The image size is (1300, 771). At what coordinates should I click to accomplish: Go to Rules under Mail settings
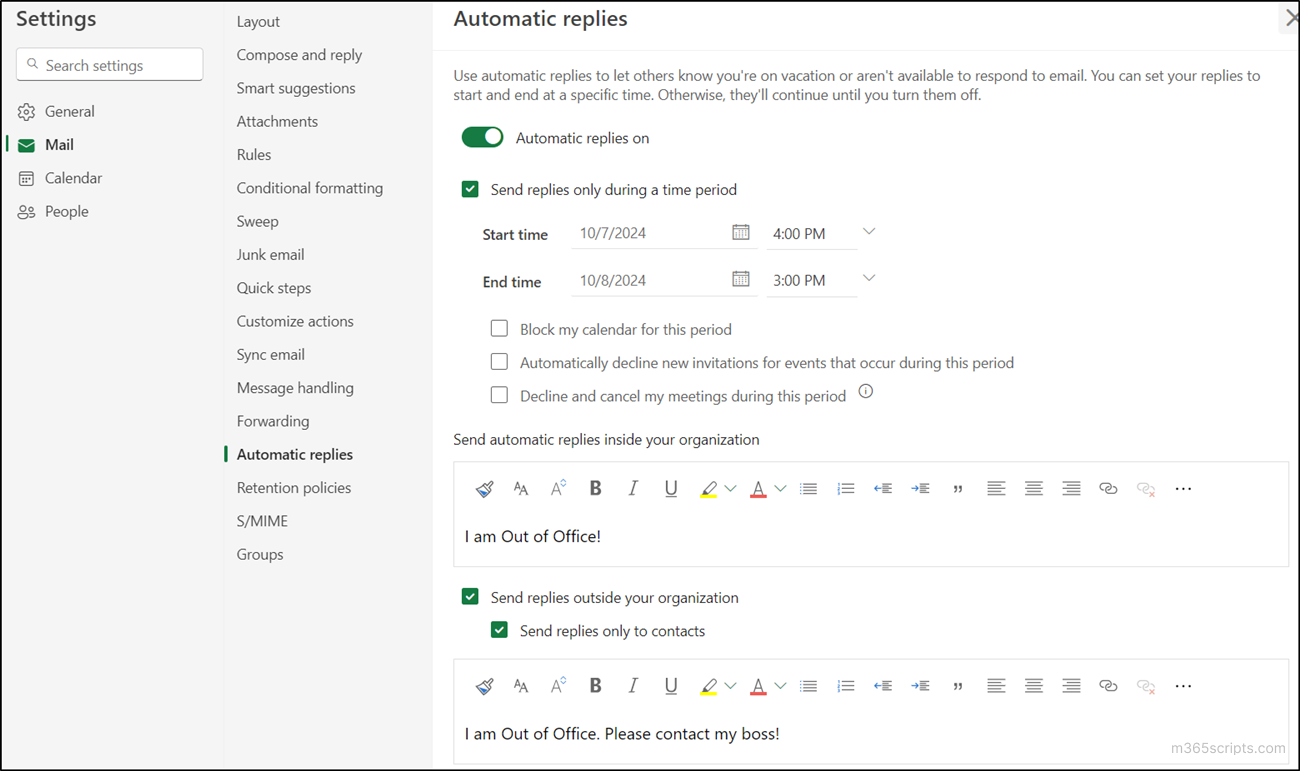point(254,154)
